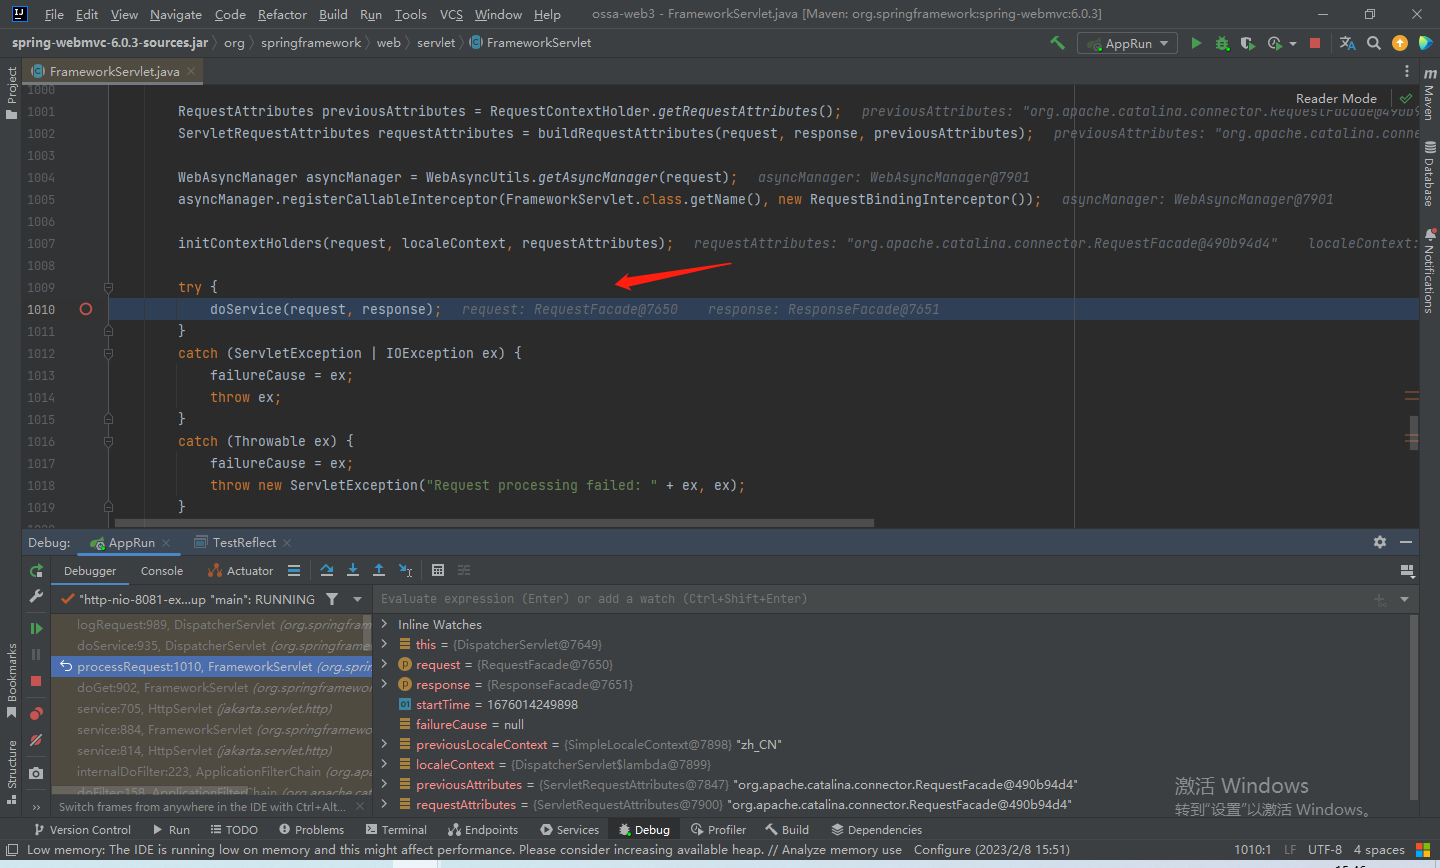Expand the 'this' variable node
Viewport: 1440px width, 868px height.
pos(384,644)
